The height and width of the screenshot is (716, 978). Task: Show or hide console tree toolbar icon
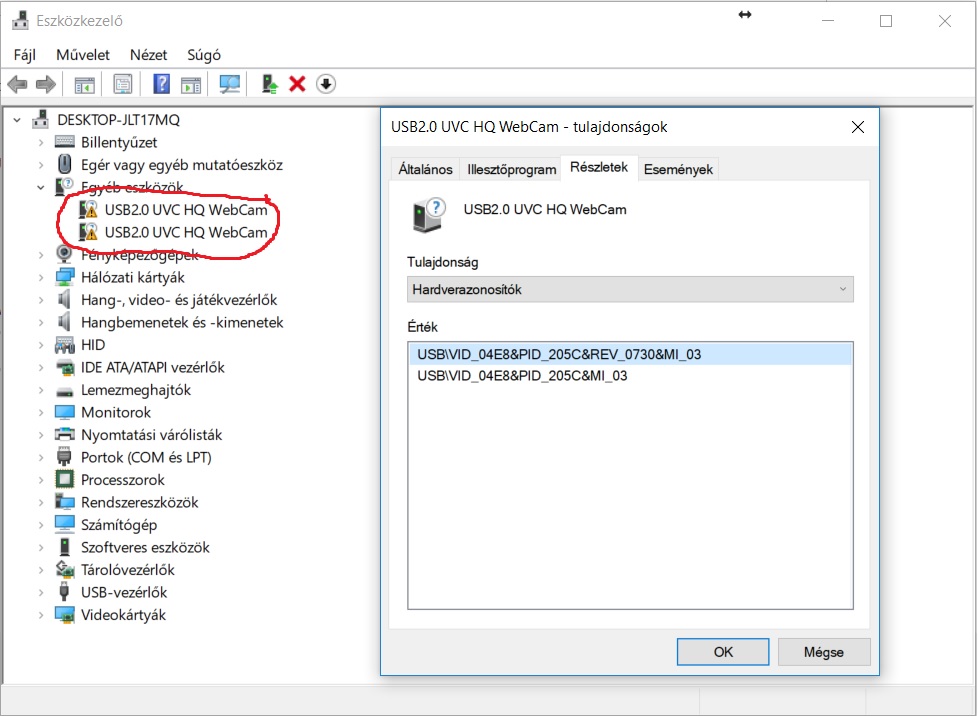point(84,84)
